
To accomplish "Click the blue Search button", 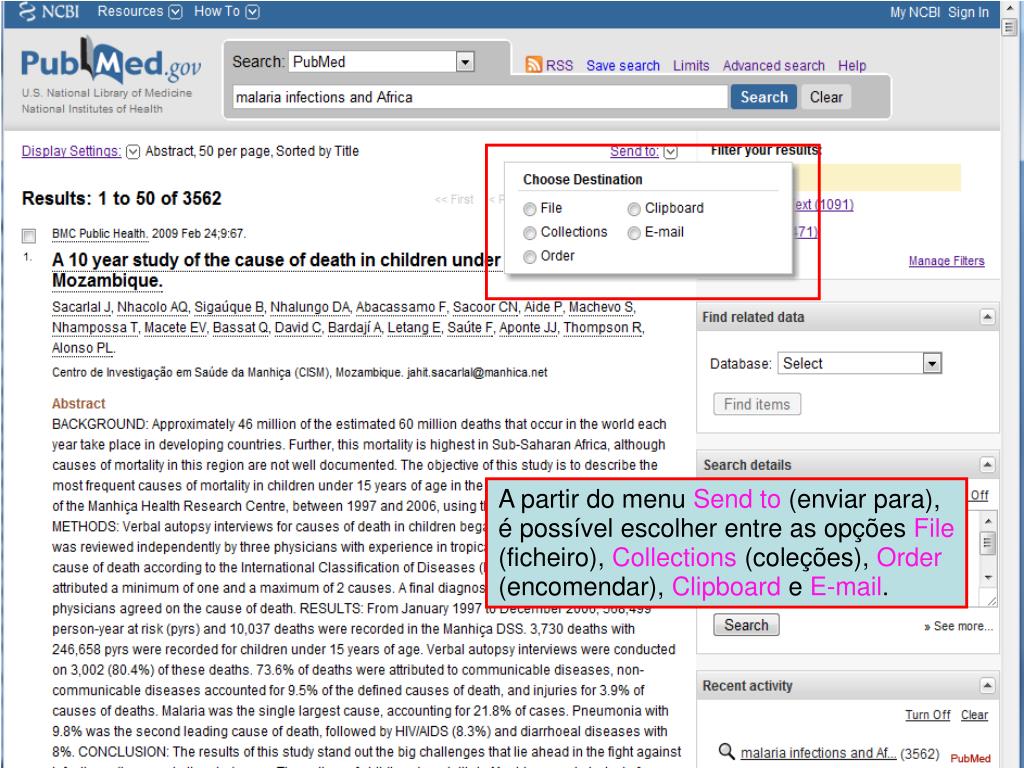I will (763, 97).
